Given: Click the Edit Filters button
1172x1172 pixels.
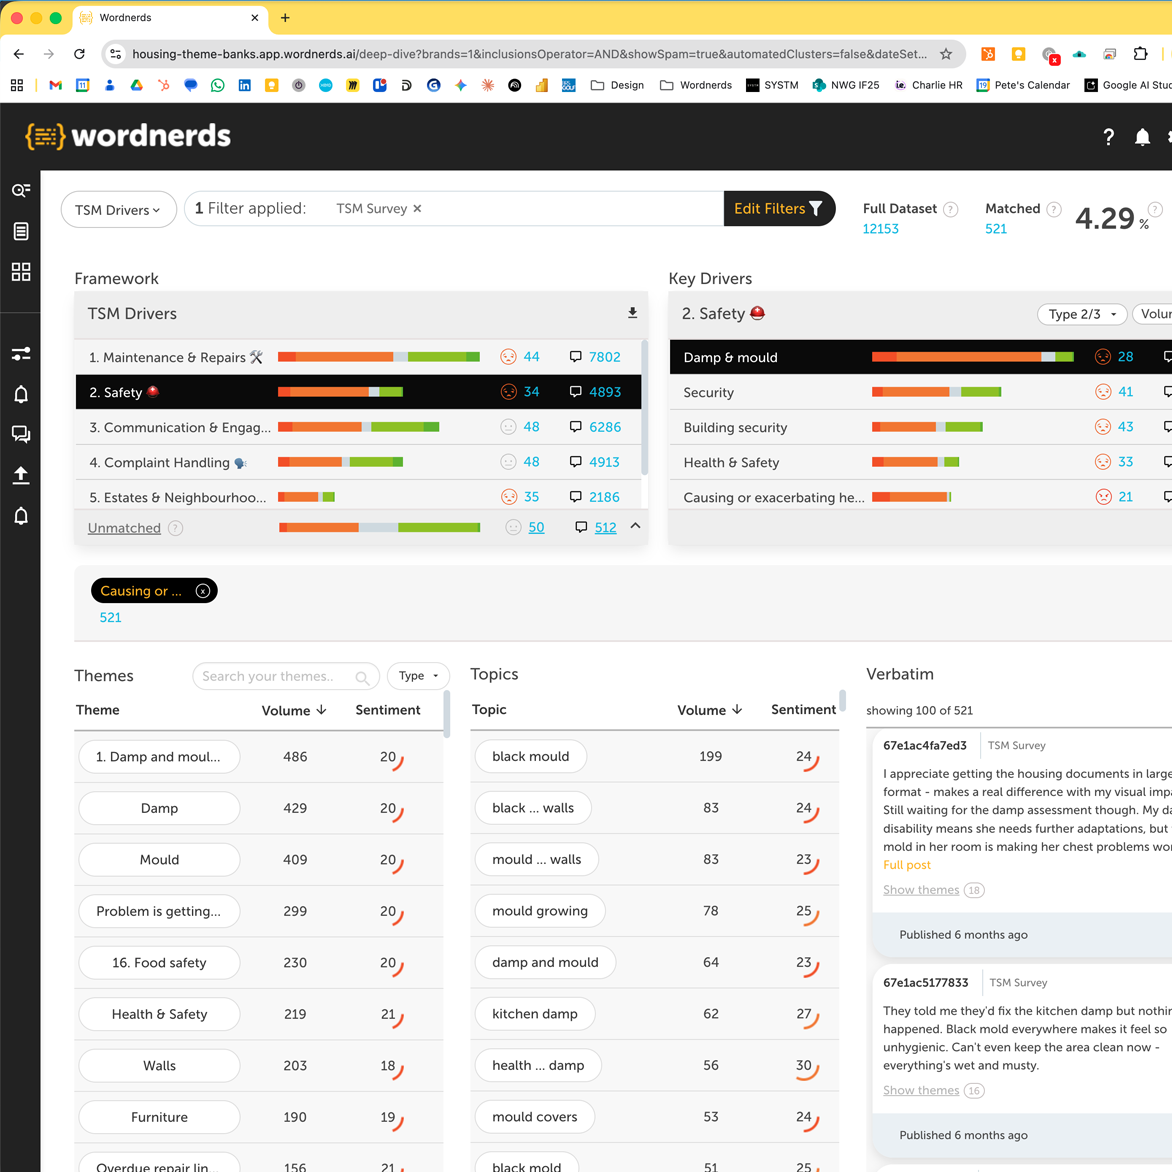Looking at the screenshot, I should (x=779, y=209).
